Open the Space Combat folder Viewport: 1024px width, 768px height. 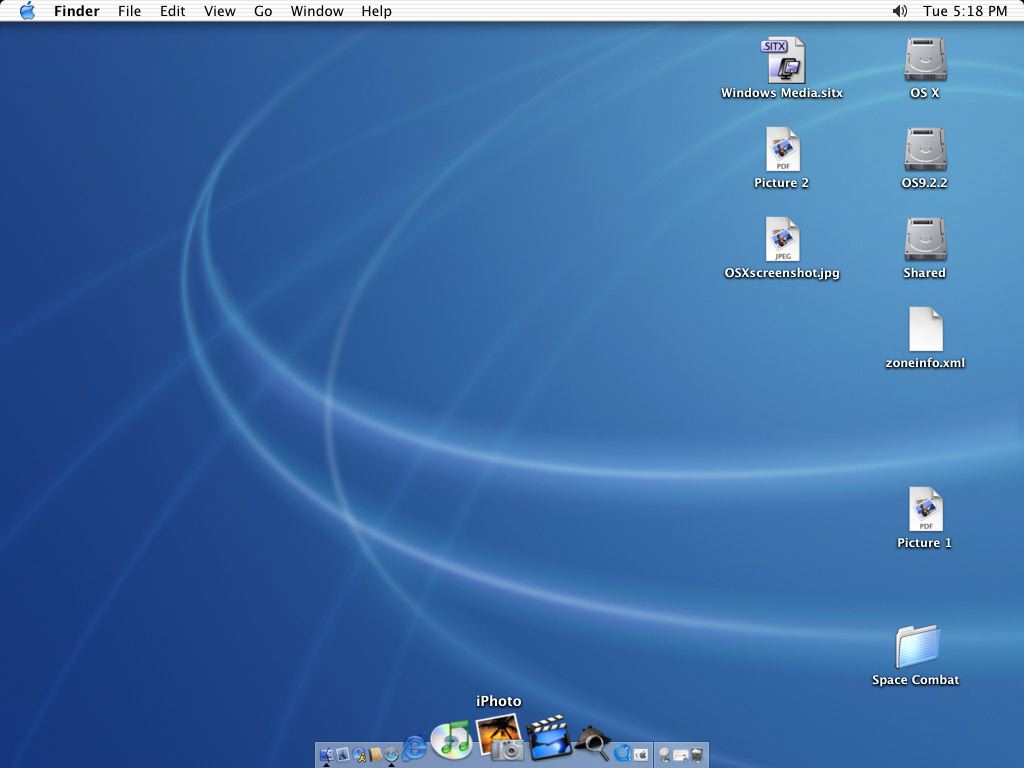915,647
